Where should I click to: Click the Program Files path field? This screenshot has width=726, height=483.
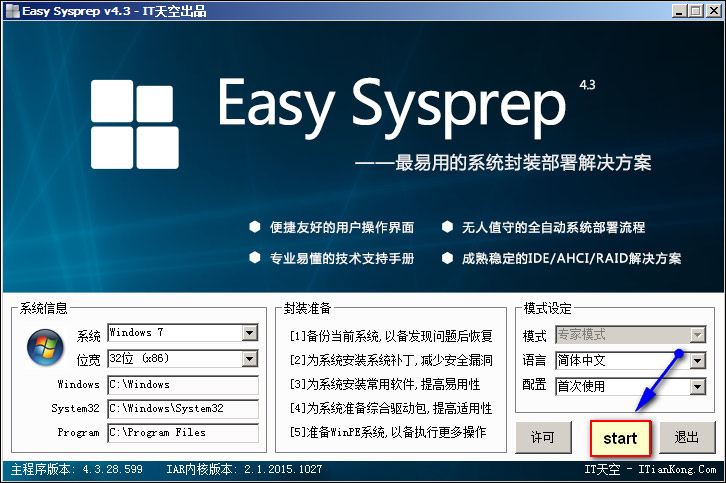click(x=183, y=433)
